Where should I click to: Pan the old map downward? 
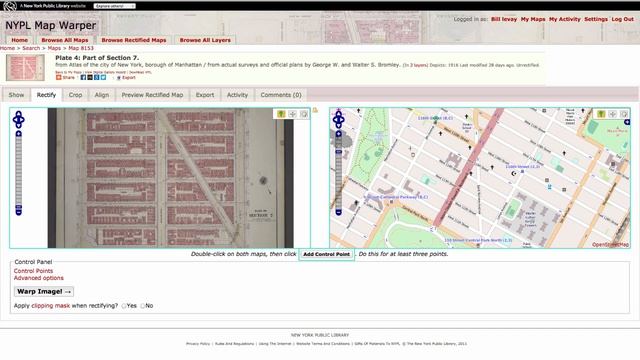point(18,126)
